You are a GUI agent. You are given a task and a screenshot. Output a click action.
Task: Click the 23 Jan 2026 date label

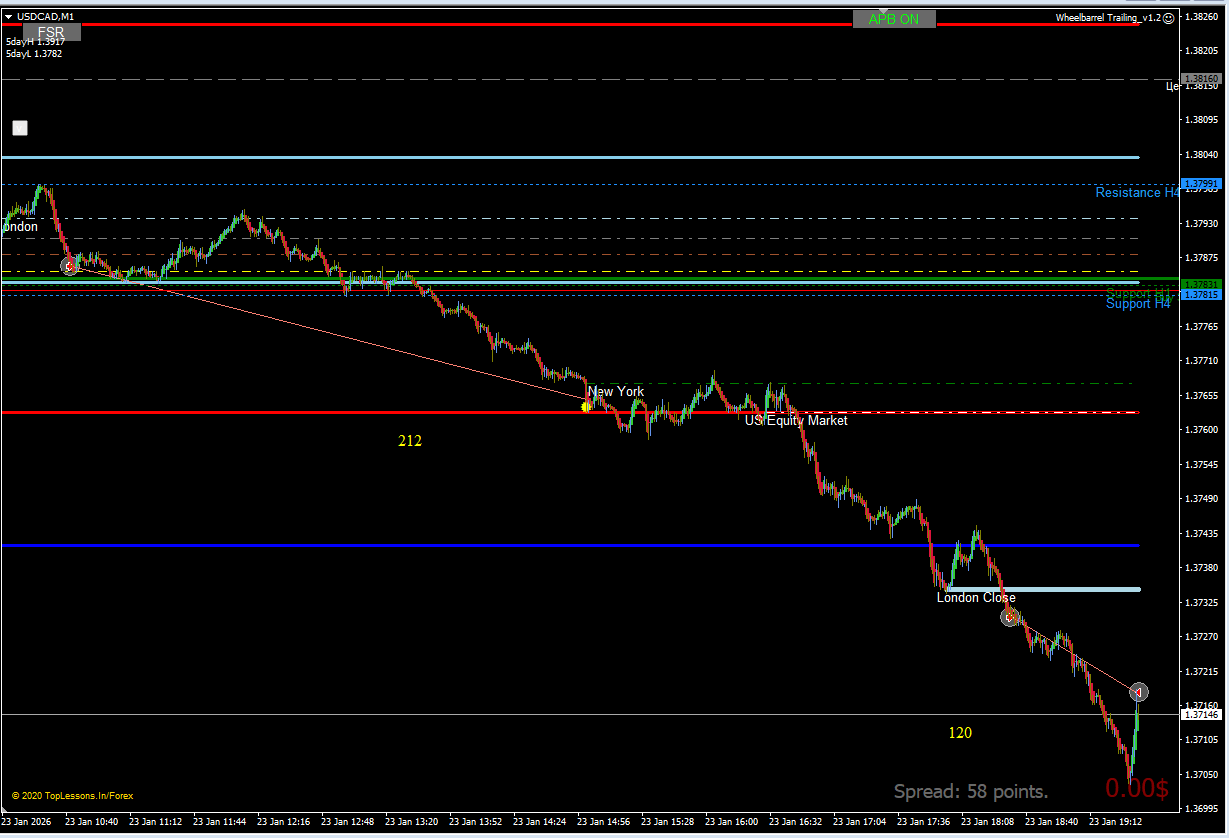tap(28, 822)
